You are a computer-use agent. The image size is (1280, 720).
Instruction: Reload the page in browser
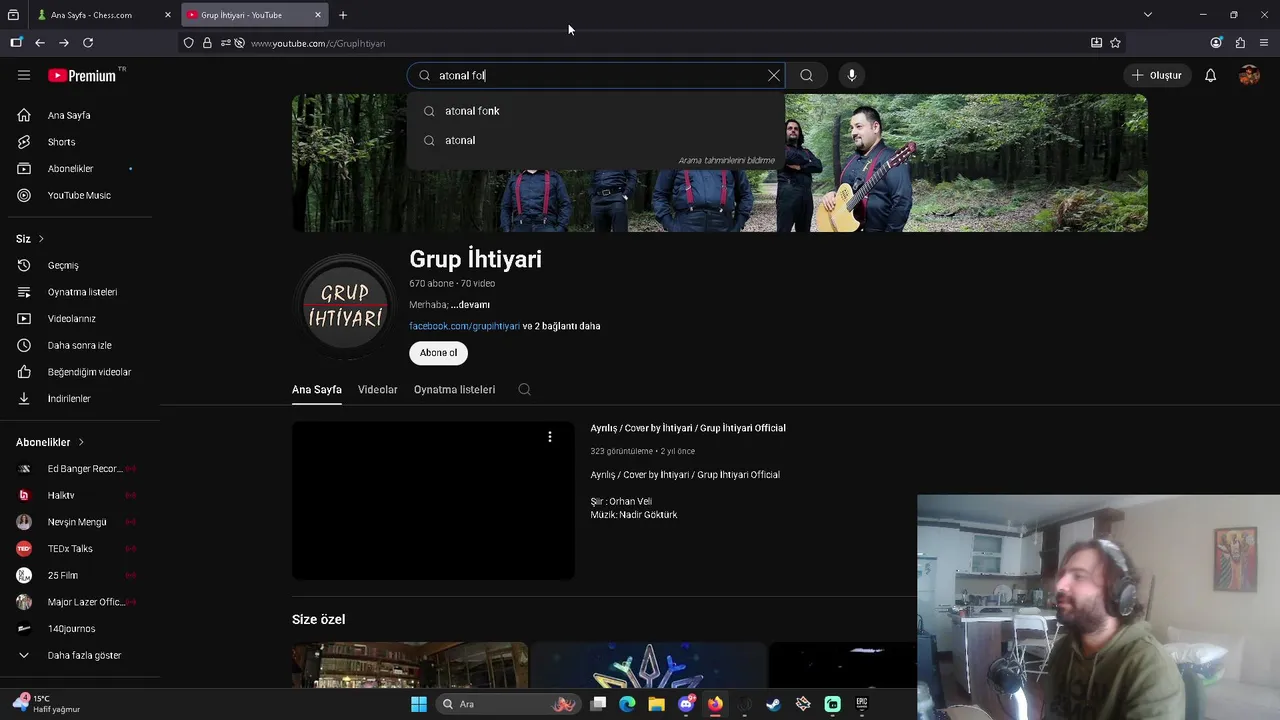tap(88, 43)
